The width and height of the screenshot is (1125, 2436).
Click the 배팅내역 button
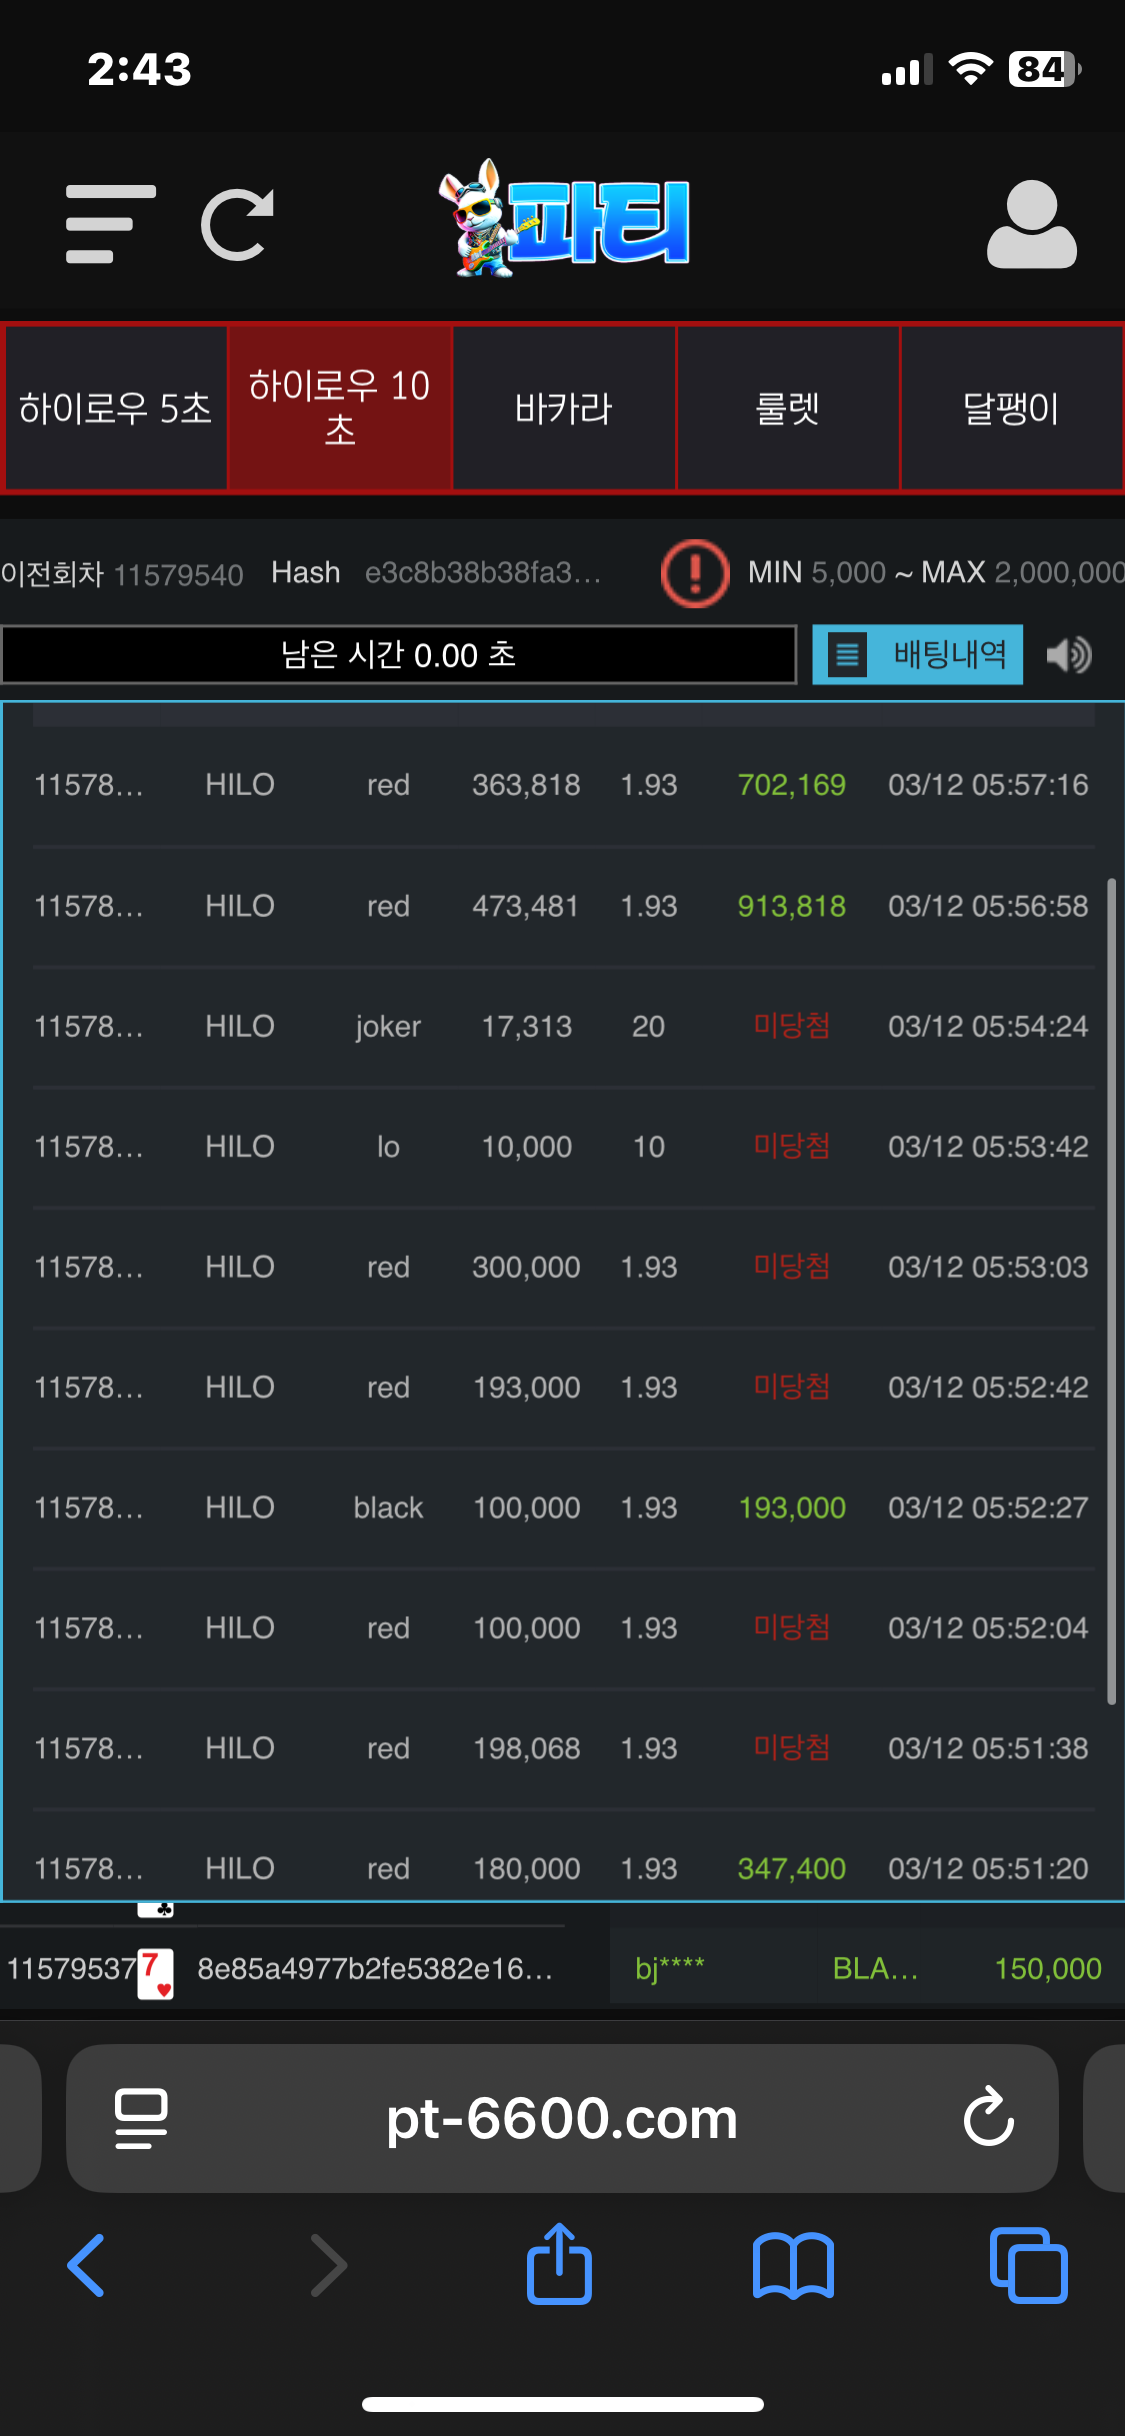tap(917, 655)
